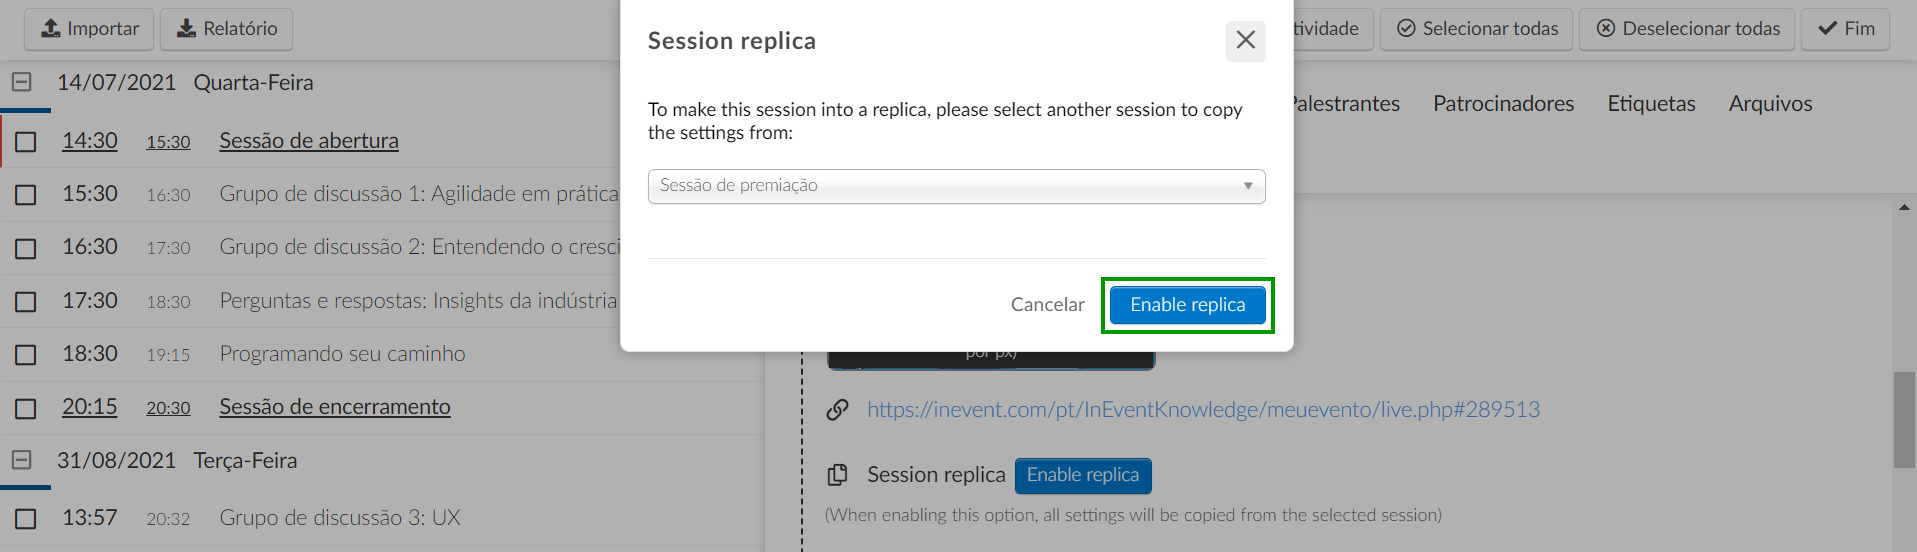This screenshot has height=552, width=1917.
Task: Click Cancelar in the dialog
Action: tap(1047, 305)
